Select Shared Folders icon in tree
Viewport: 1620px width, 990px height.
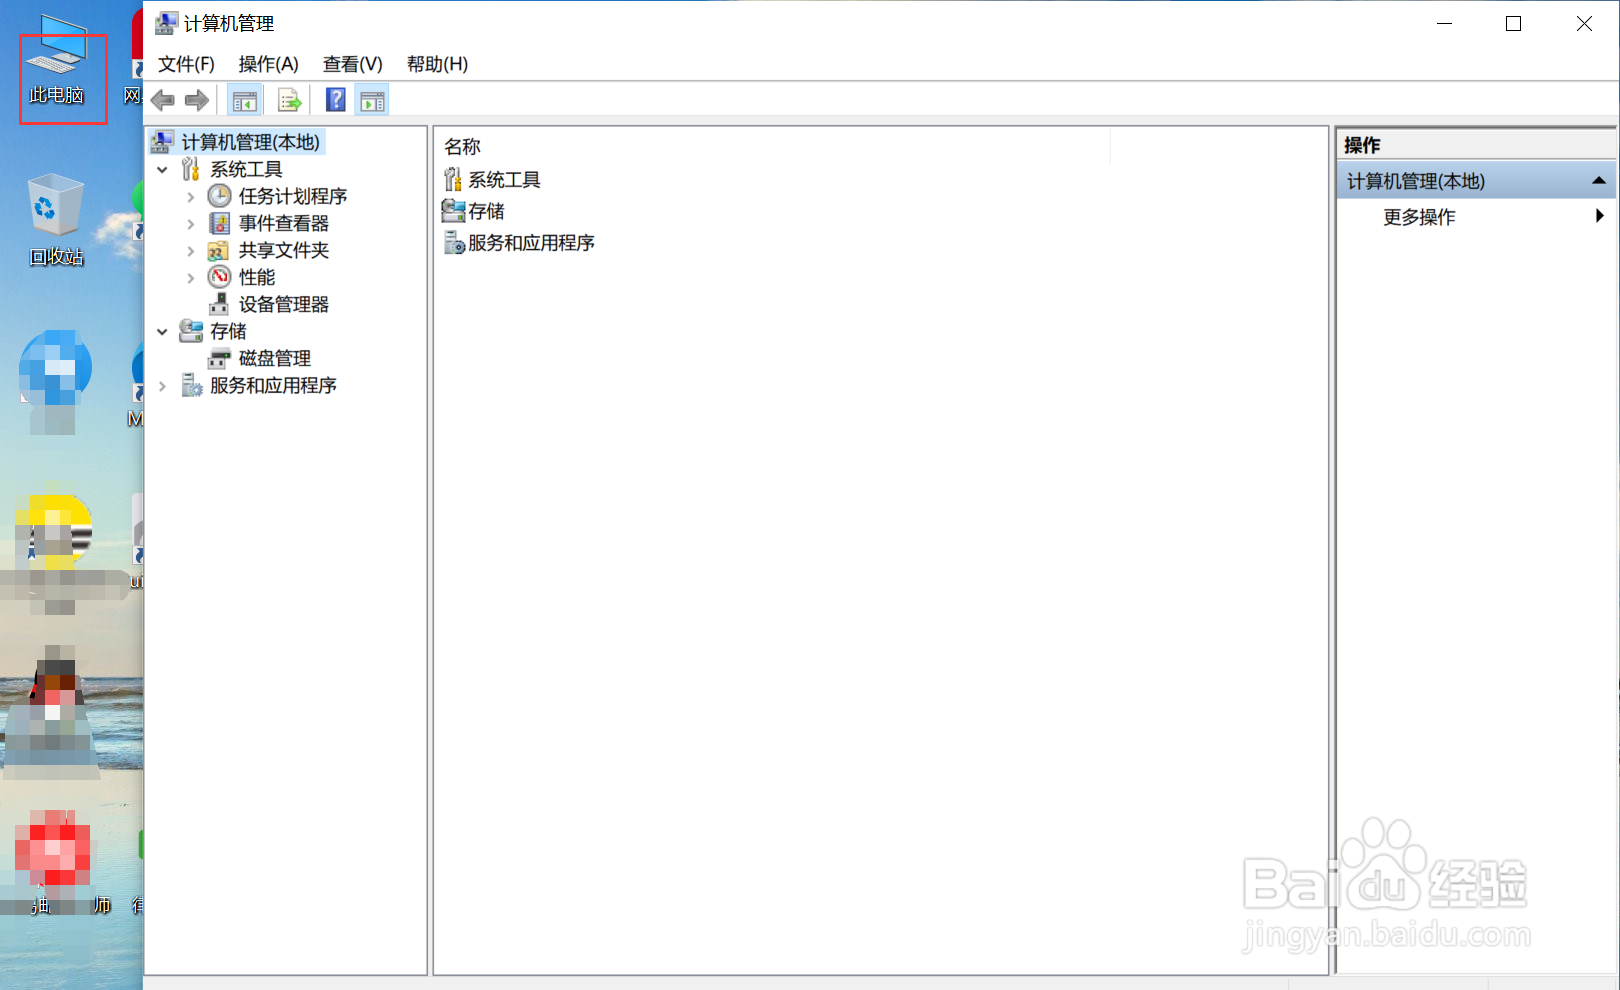(x=219, y=250)
